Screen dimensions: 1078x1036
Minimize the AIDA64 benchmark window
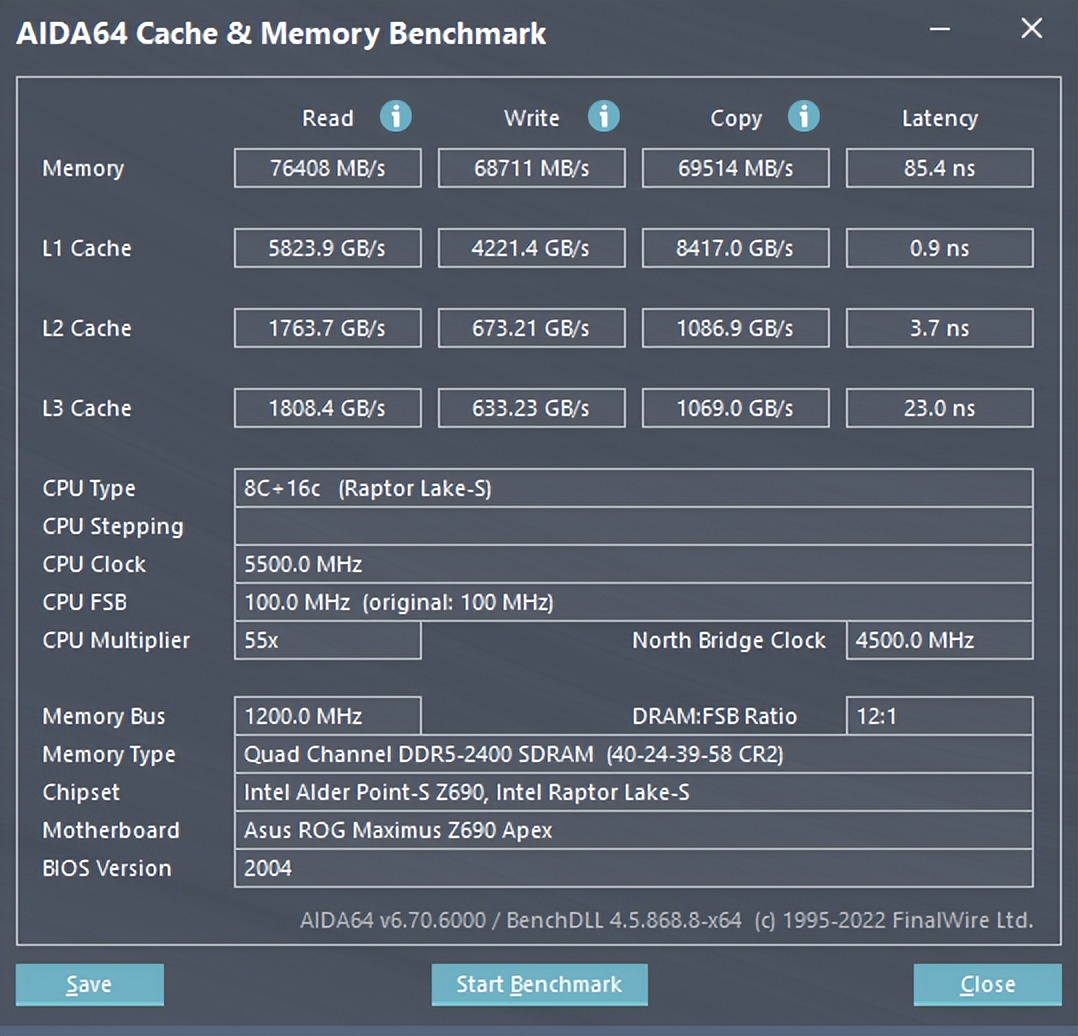[x=938, y=30]
